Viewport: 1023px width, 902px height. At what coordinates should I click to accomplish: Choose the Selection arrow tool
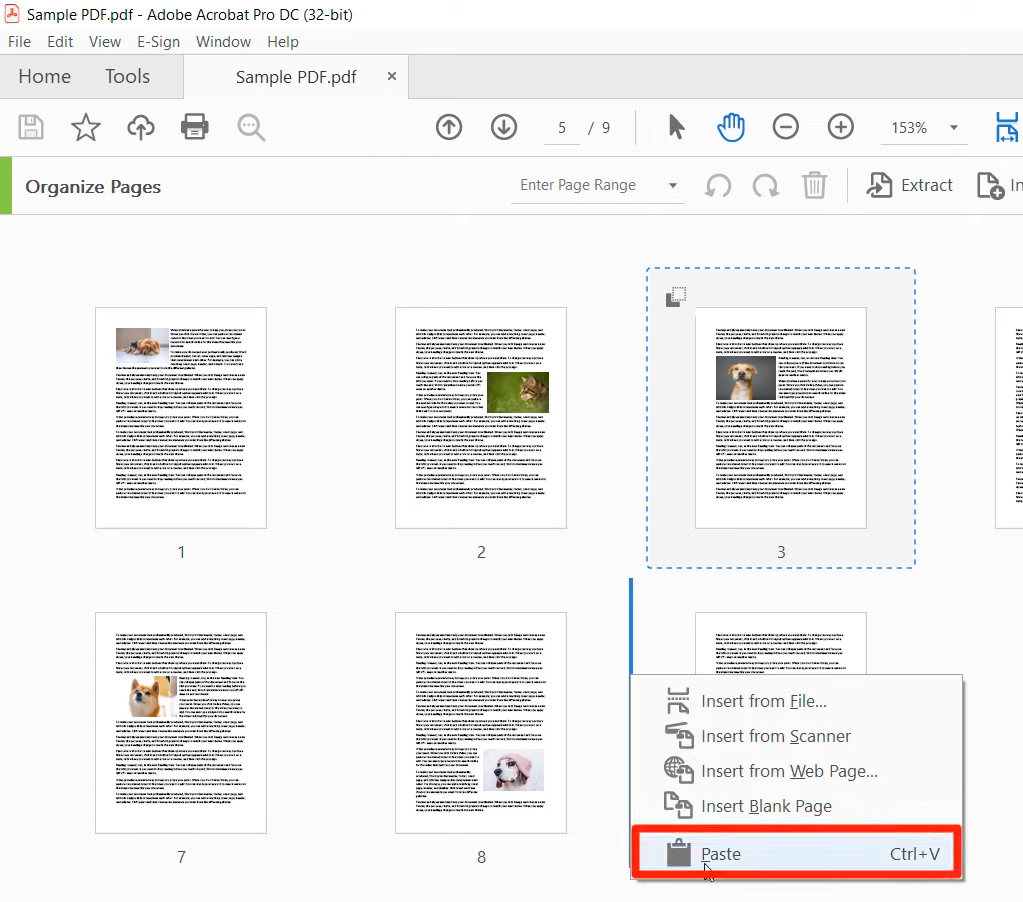(x=676, y=127)
